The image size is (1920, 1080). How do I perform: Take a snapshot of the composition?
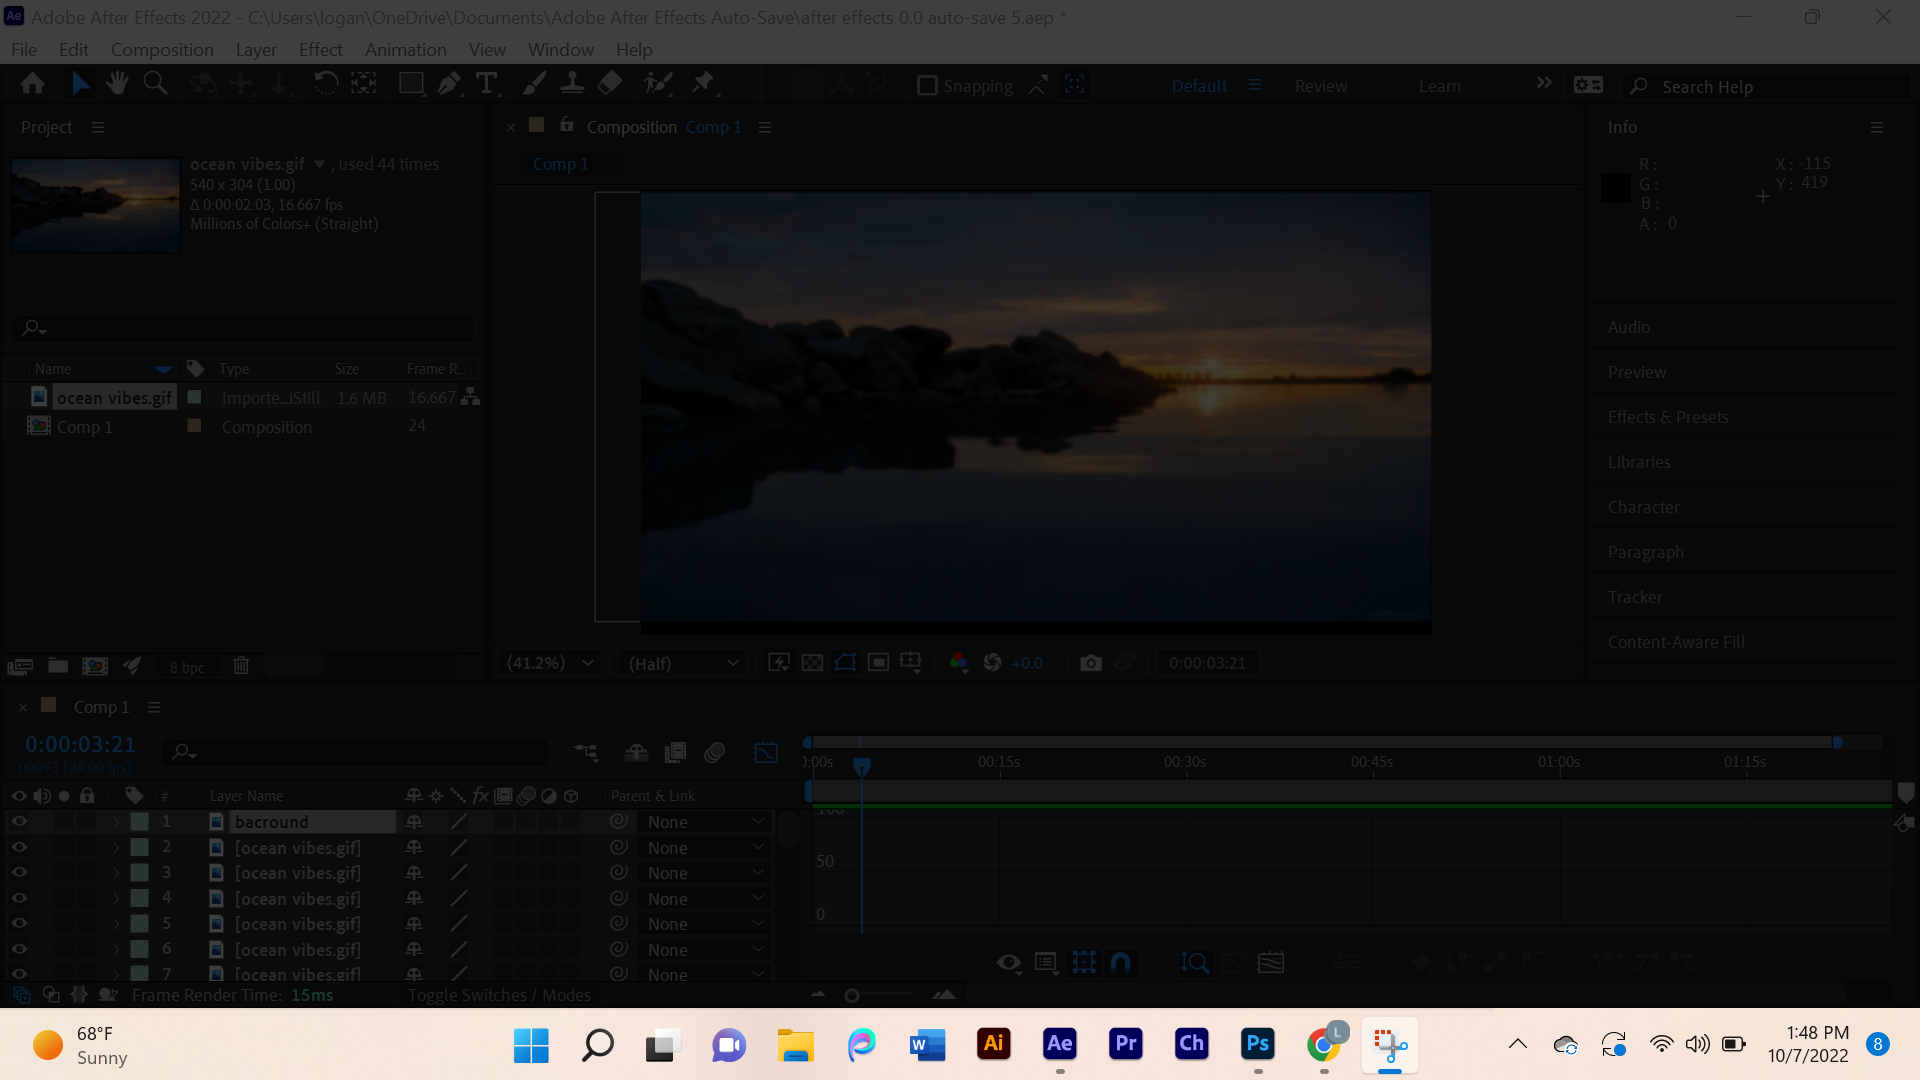(1090, 662)
